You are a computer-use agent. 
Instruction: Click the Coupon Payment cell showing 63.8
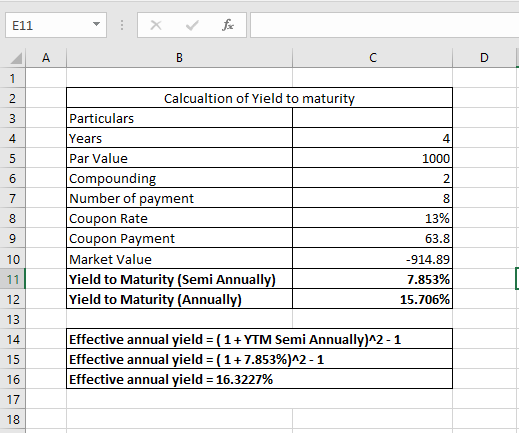point(372,238)
